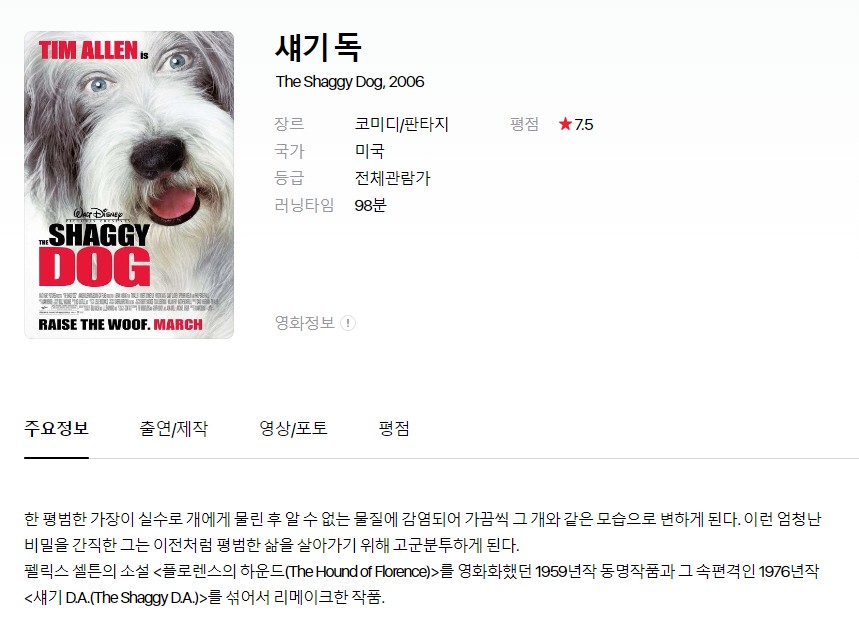Click the 7.5 score number
859x626 pixels.
click(584, 124)
